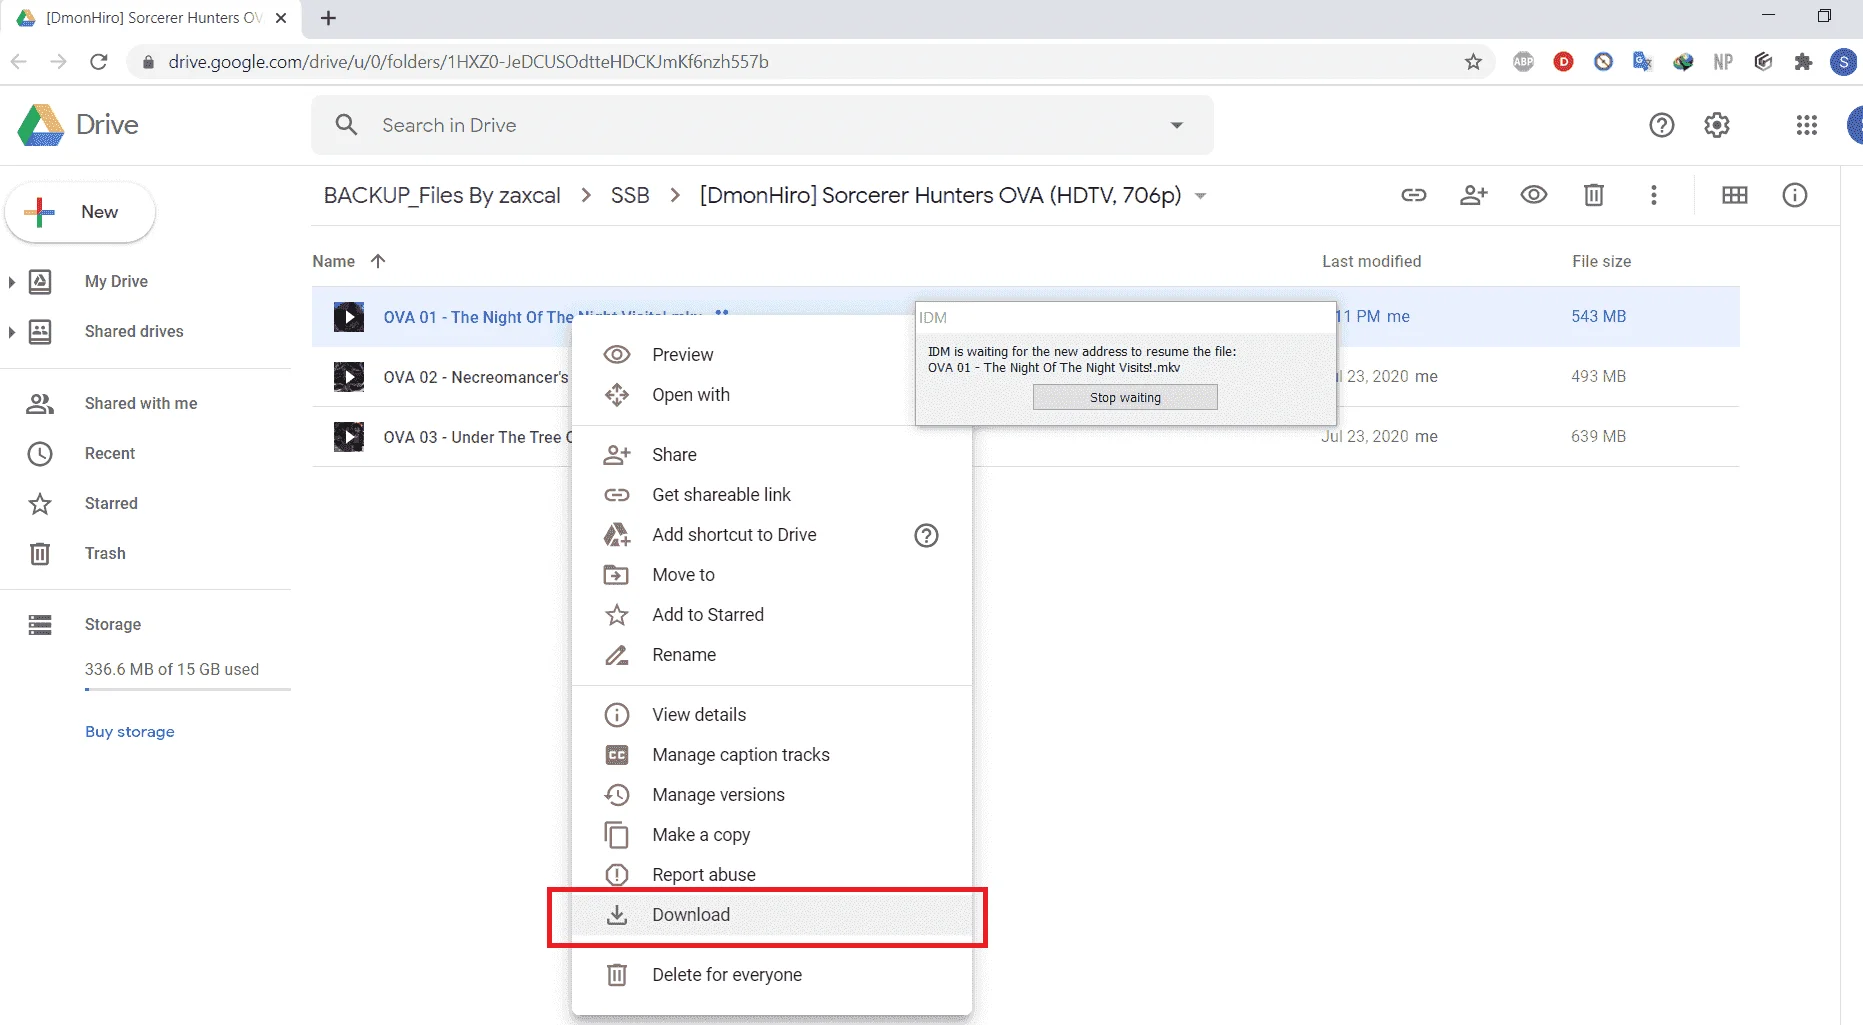Go to BACKUP_Files By zaxcal breadcrumb
Image resolution: width=1863 pixels, height=1025 pixels.
pos(442,195)
